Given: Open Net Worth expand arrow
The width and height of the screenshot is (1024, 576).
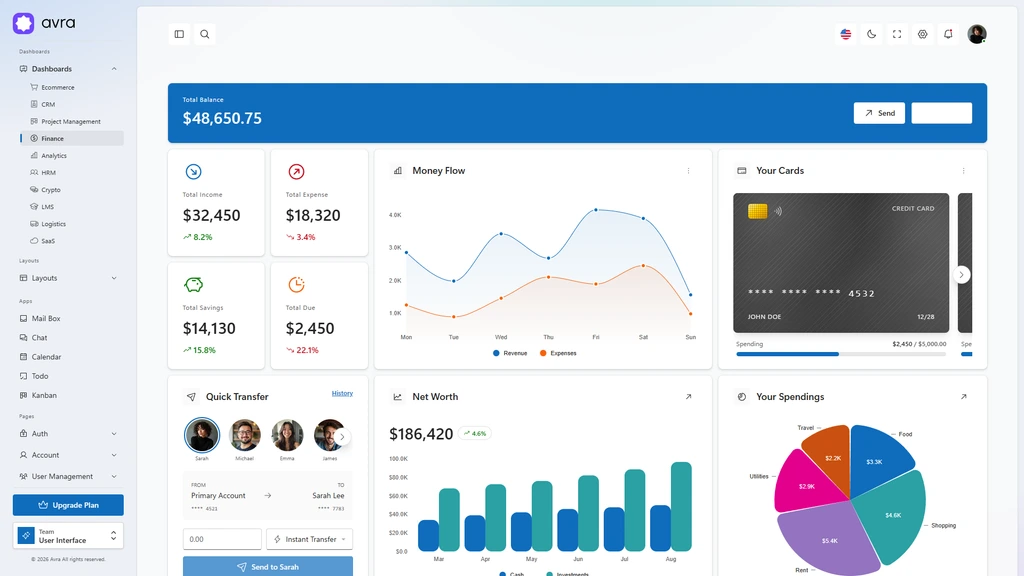Looking at the screenshot, I should tap(688, 396).
